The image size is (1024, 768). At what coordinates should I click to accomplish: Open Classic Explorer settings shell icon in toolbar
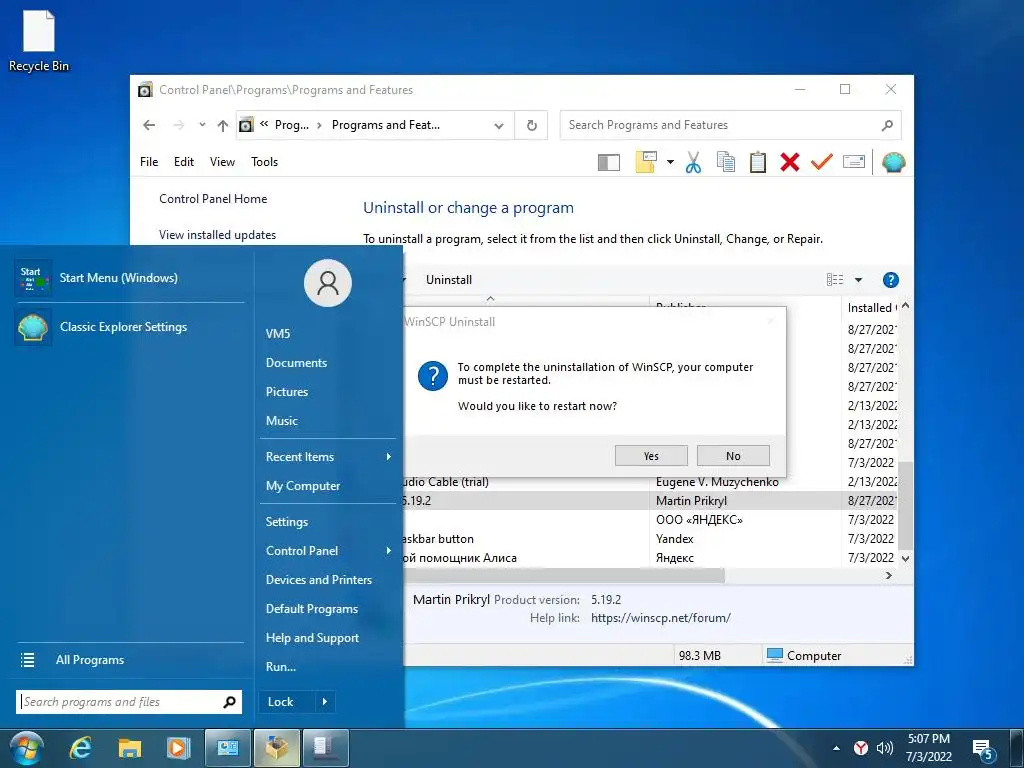click(893, 162)
